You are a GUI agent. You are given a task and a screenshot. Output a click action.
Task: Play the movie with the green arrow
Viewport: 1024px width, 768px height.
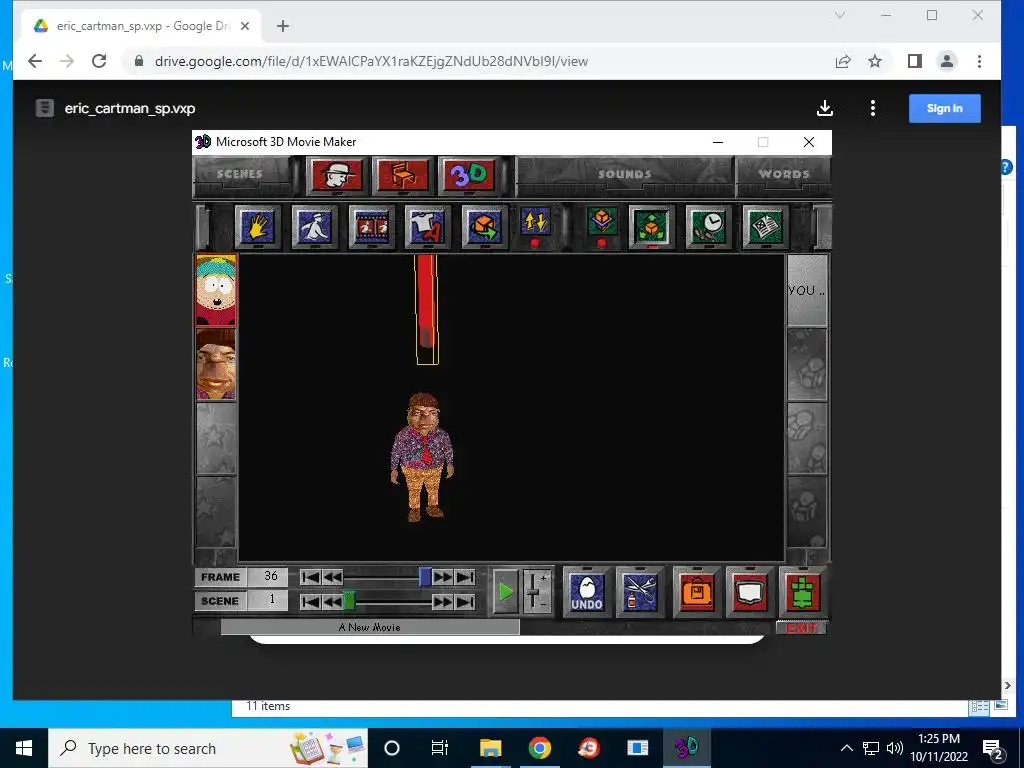point(505,592)
